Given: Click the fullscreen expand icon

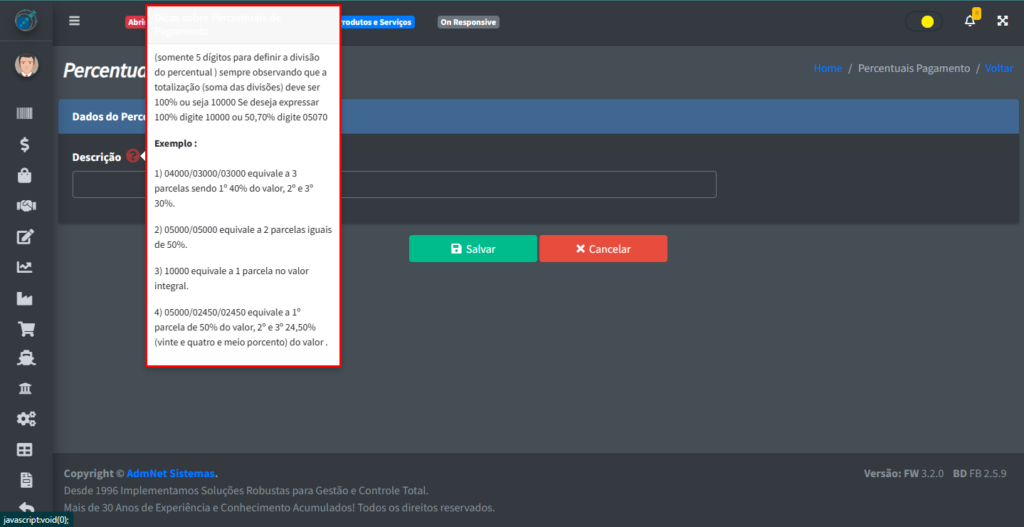Looking at the screenshot, I should [x=1002, y=21].
